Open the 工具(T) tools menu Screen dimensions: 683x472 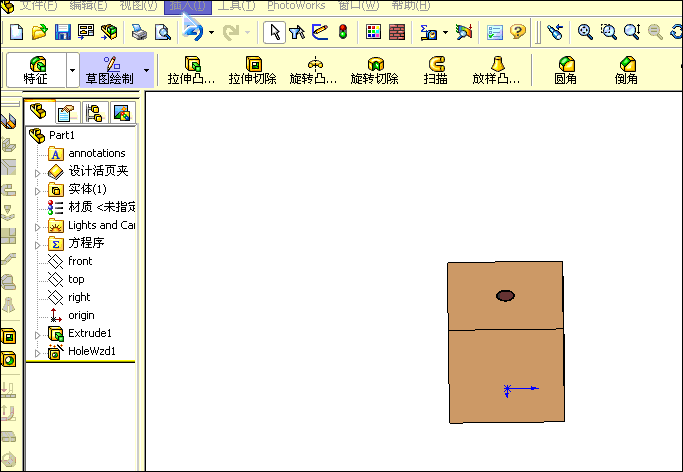point(237,6)
